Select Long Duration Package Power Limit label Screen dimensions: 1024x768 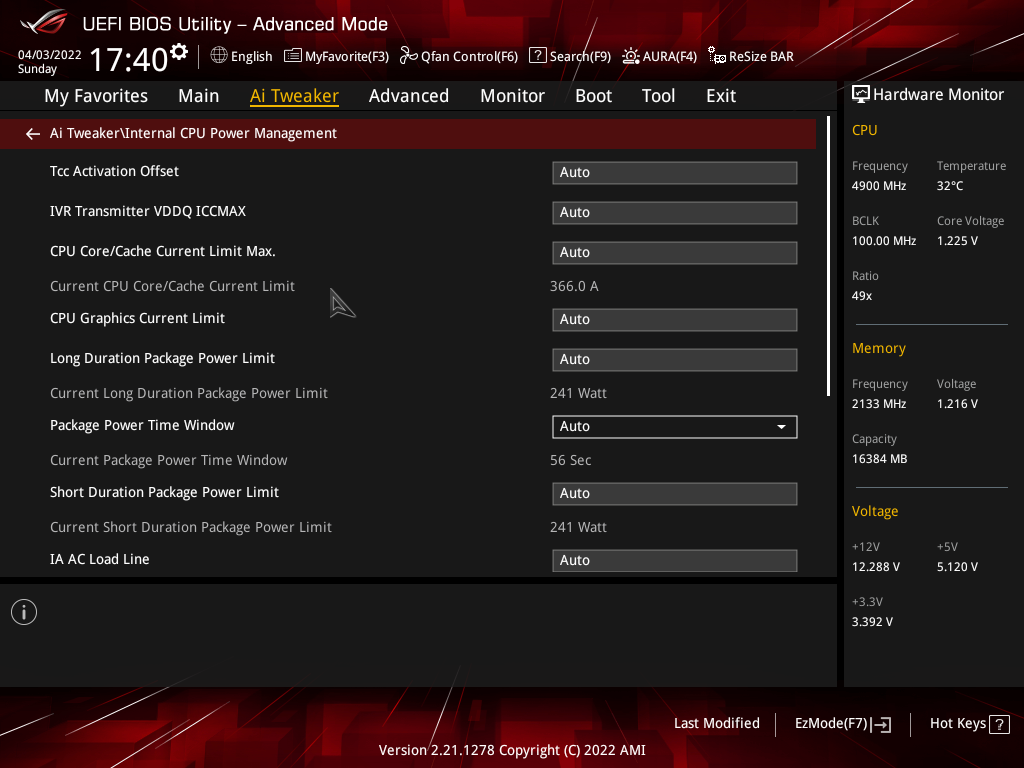[x=163, y=359]
